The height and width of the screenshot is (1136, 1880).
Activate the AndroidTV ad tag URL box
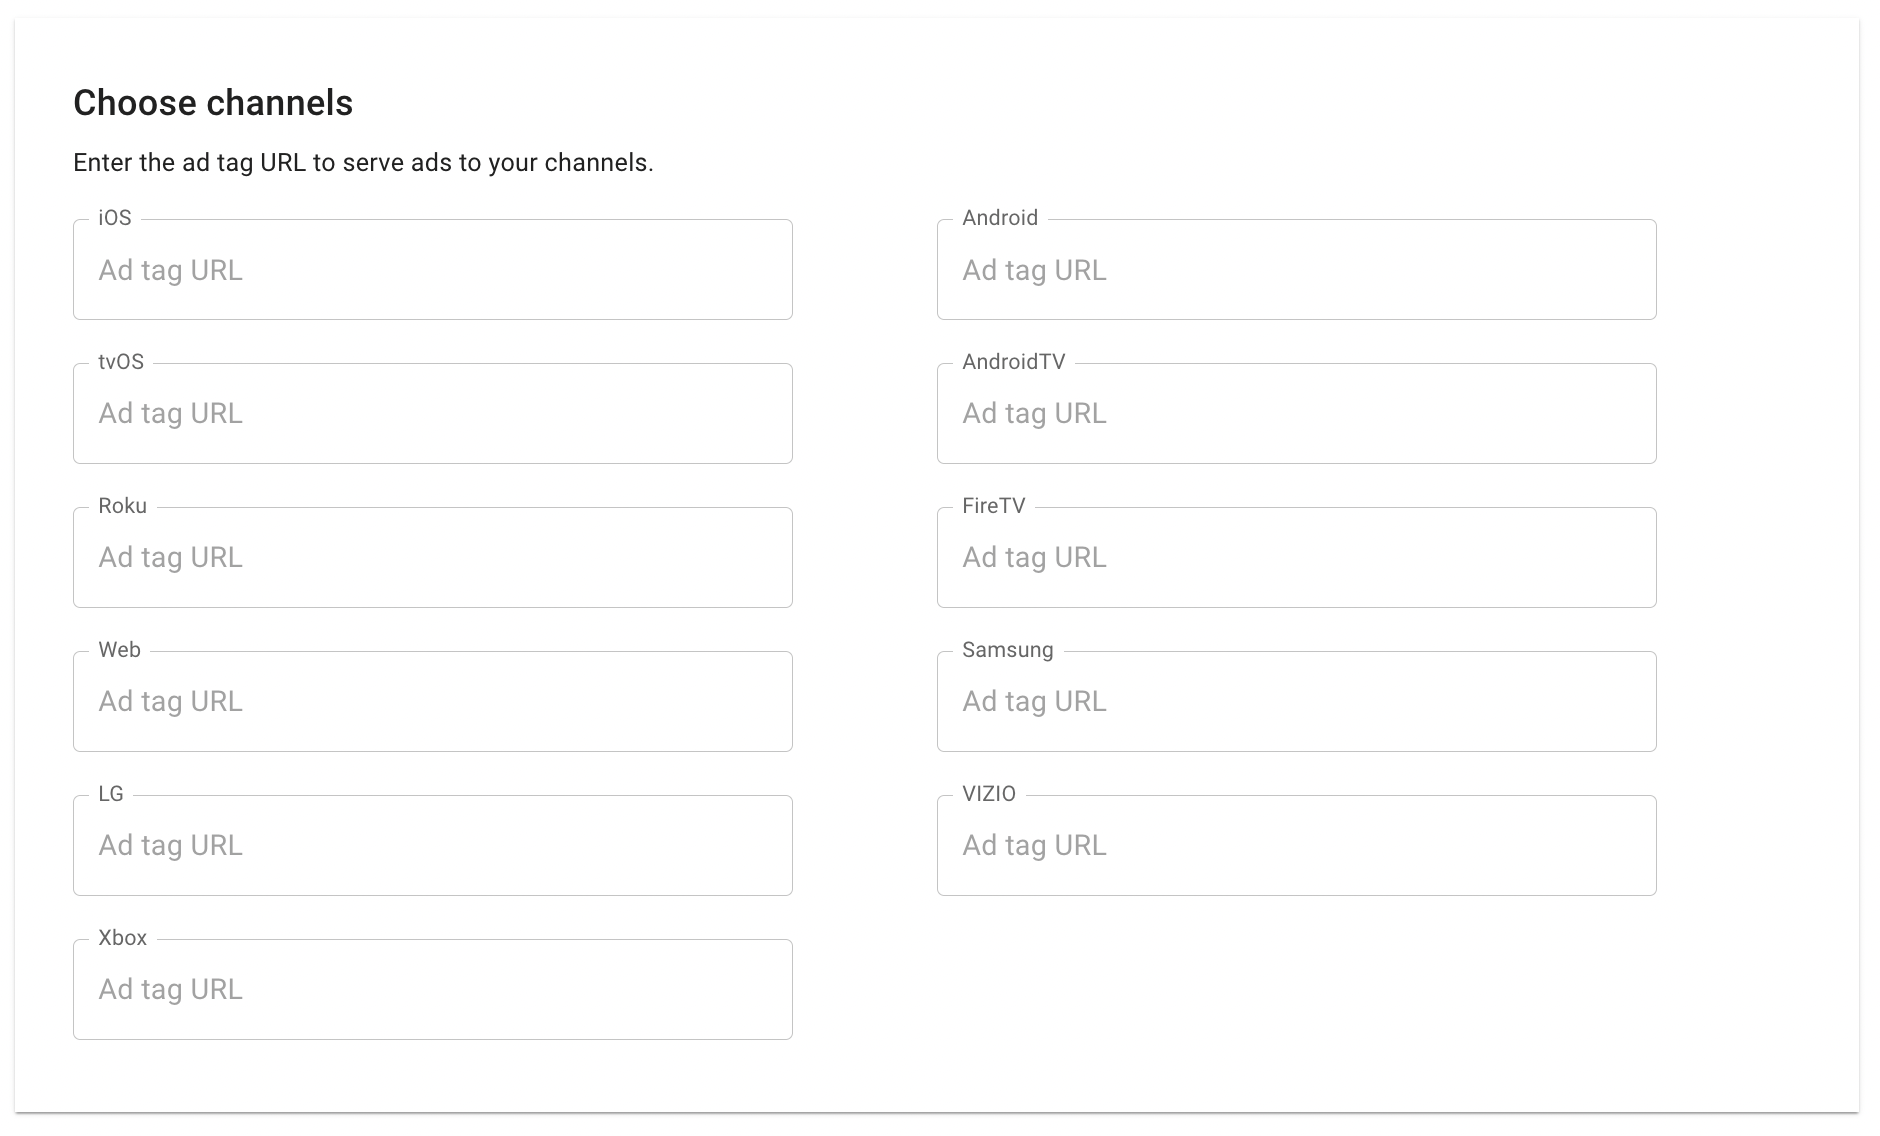pyautogui.click(x=1297, y=414)
